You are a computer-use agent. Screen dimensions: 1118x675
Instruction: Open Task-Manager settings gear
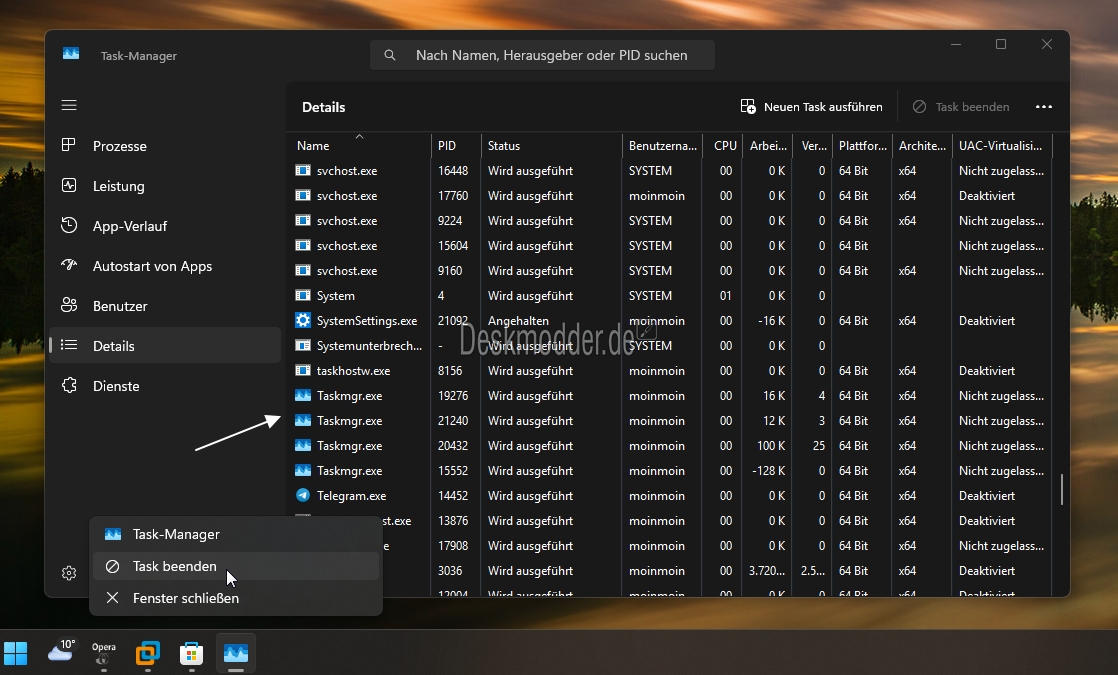pos(69,573)
